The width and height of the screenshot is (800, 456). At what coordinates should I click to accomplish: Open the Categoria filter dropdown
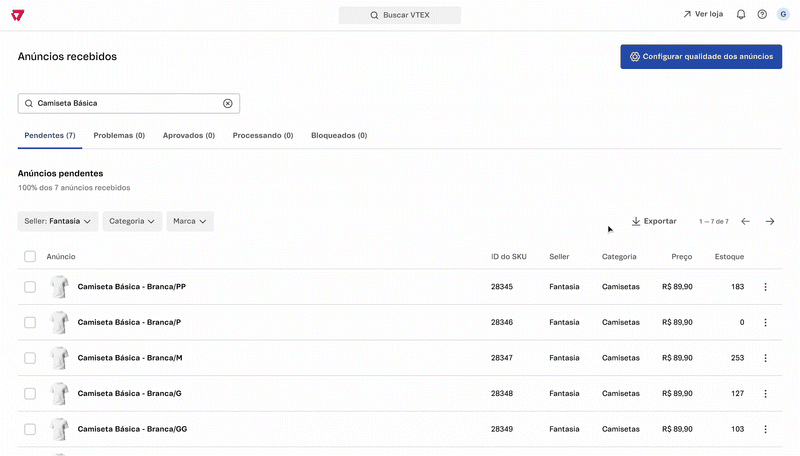click(x=133, y=221)
